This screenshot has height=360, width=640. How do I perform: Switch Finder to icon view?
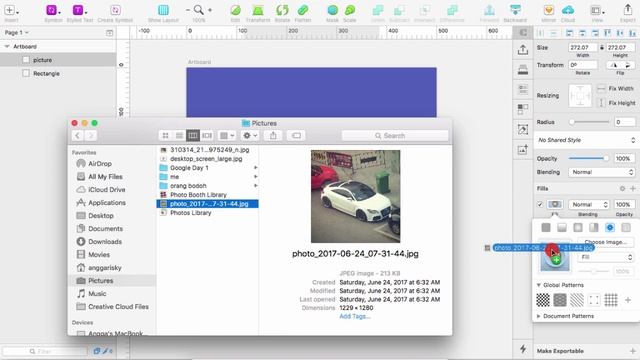coord(165,136)
